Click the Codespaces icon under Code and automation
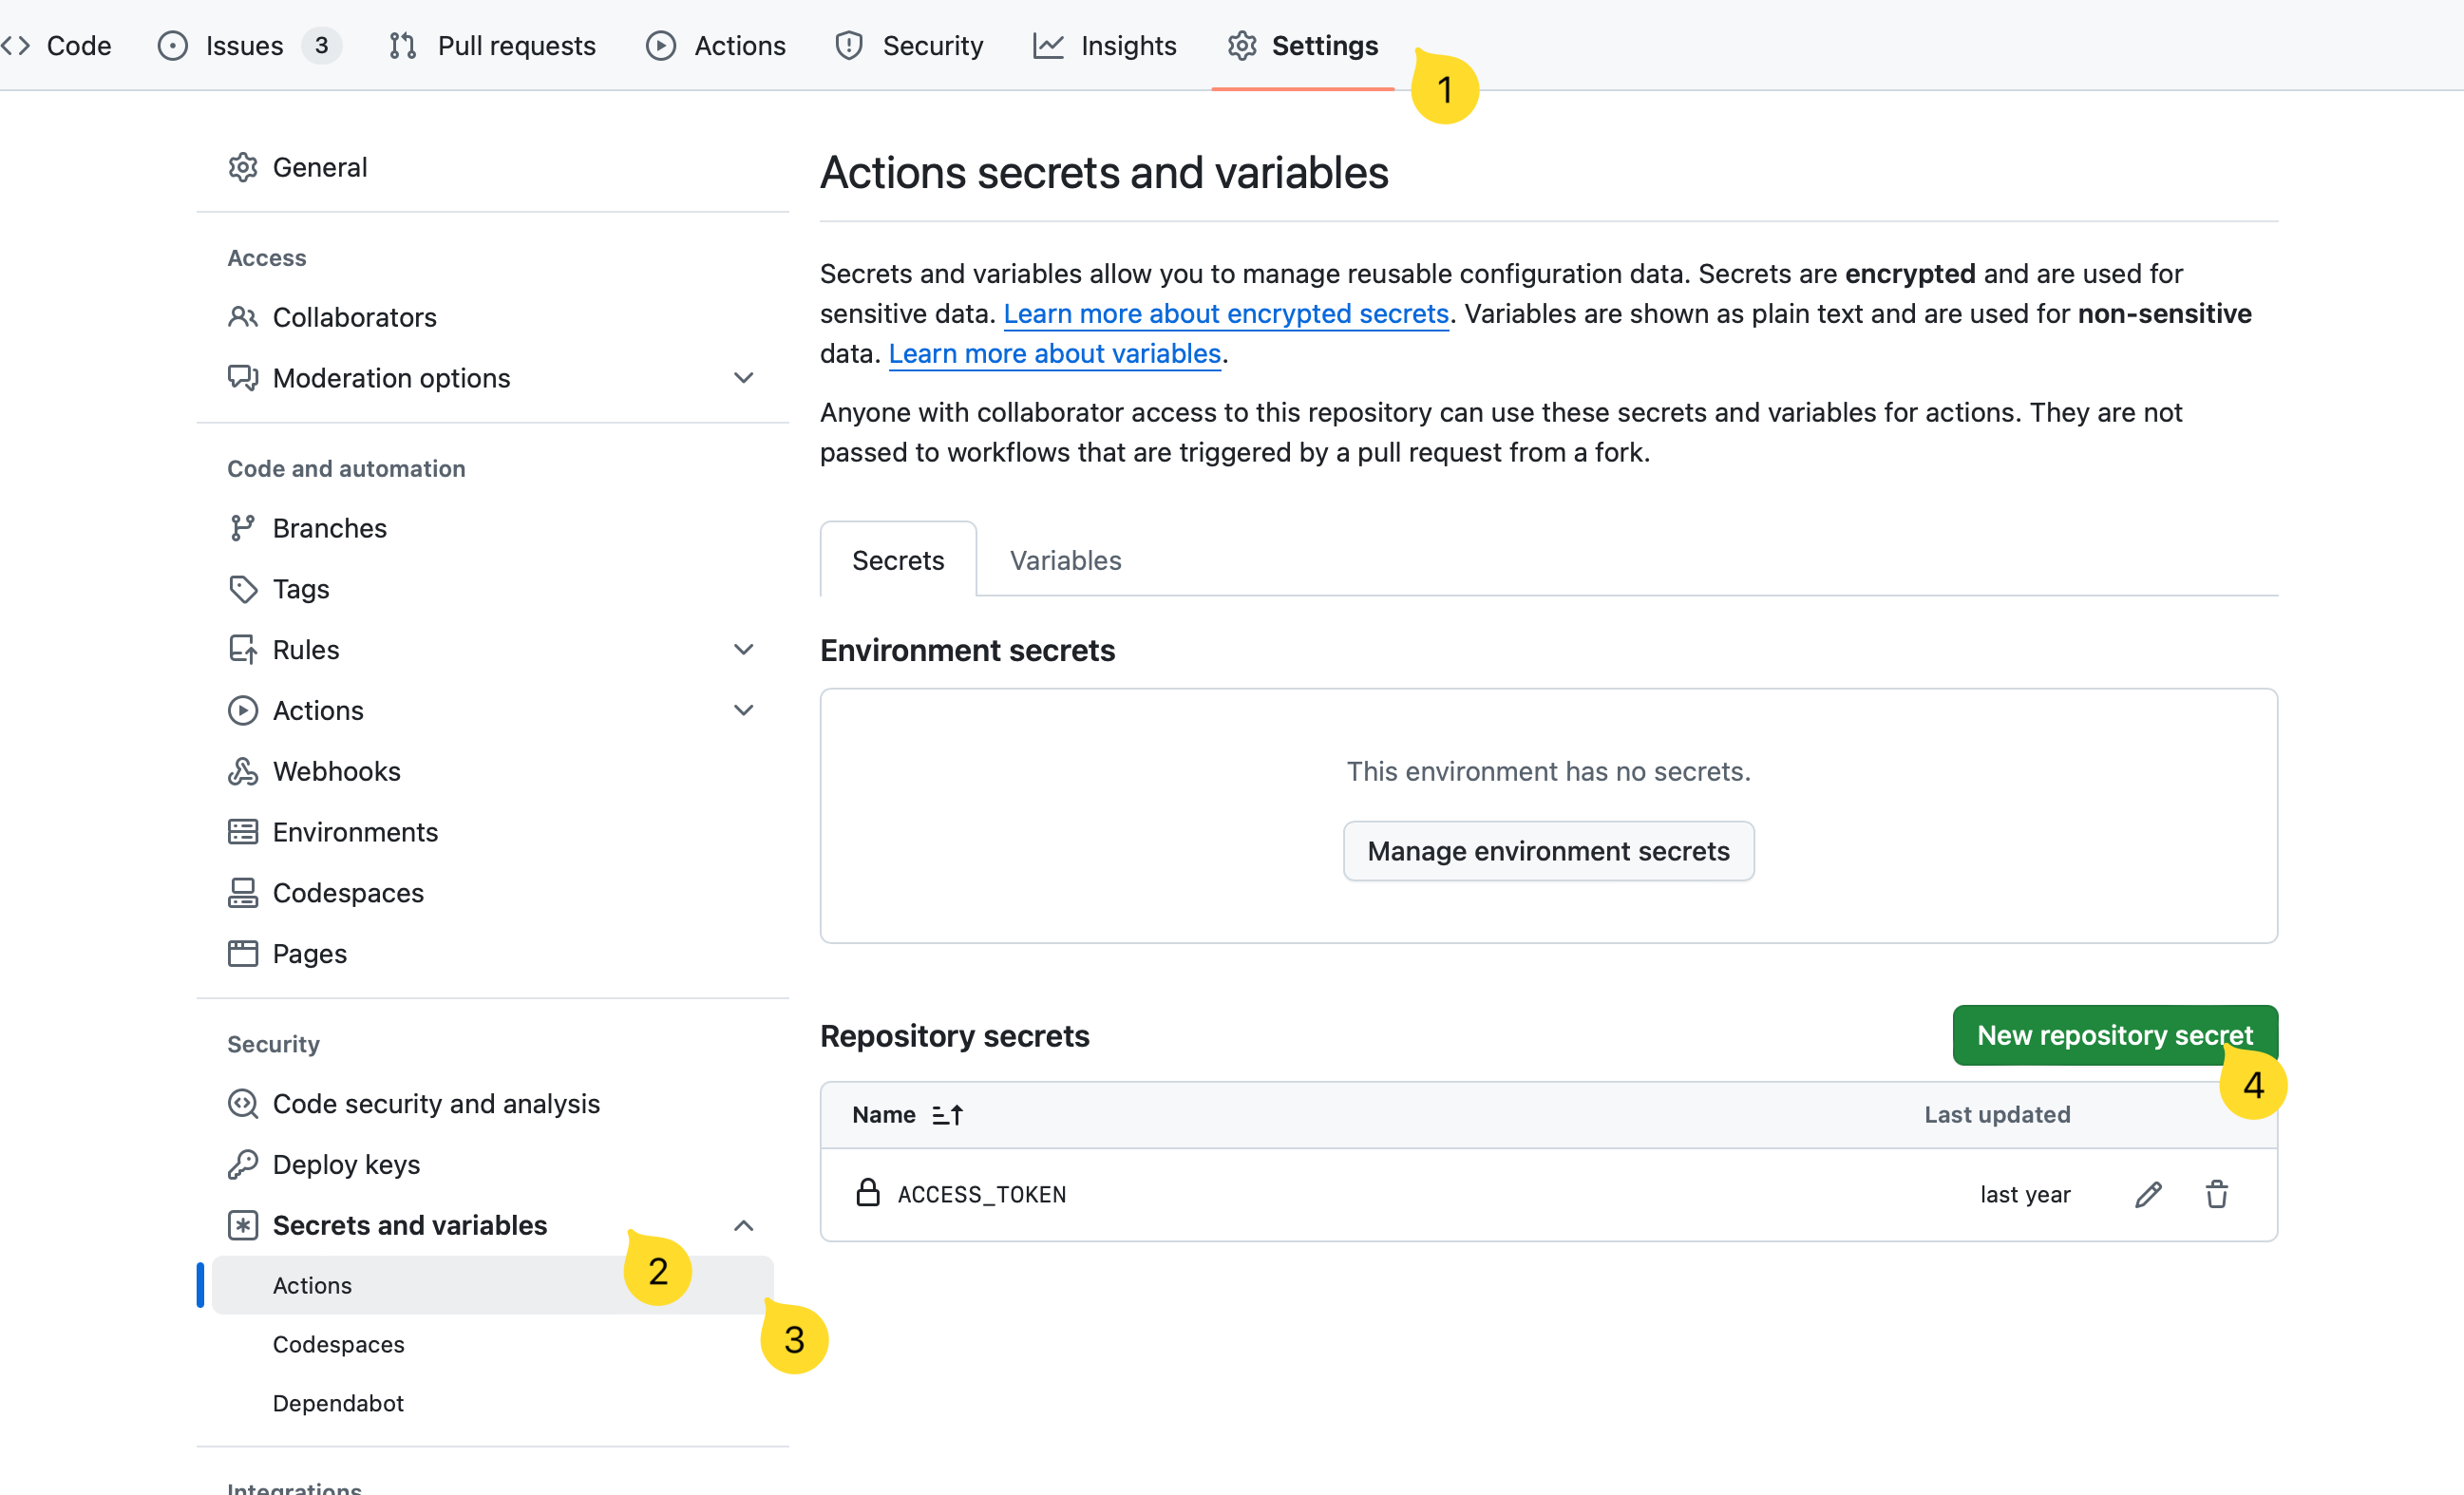The image size is (2464, 1495). pyautogui.click(x=243, y=893)
